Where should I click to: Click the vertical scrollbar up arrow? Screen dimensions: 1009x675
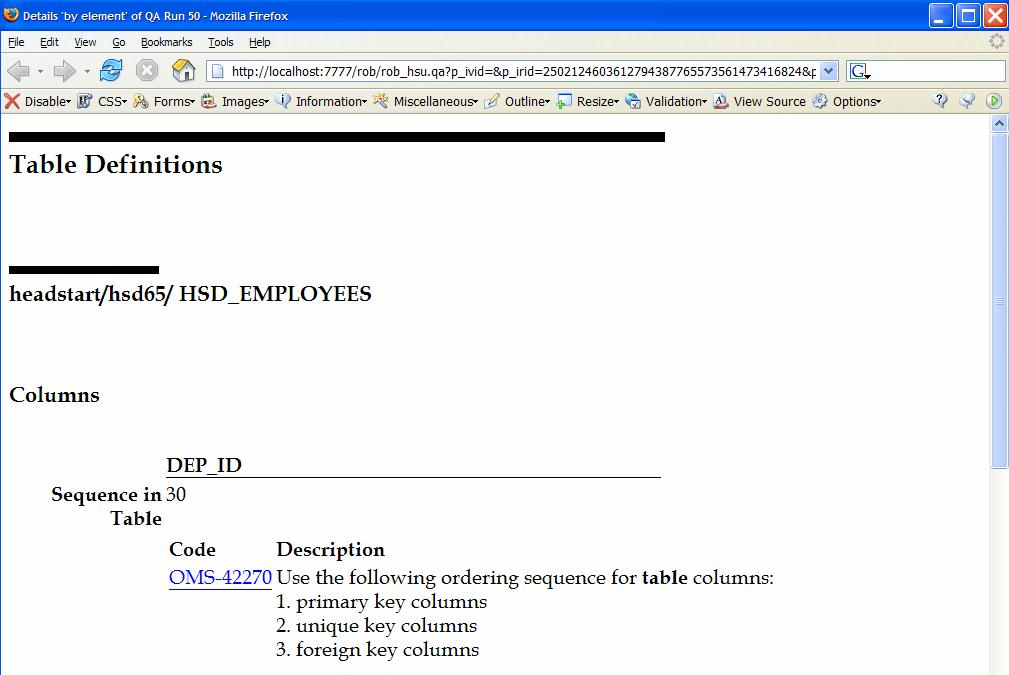point(999,124)
